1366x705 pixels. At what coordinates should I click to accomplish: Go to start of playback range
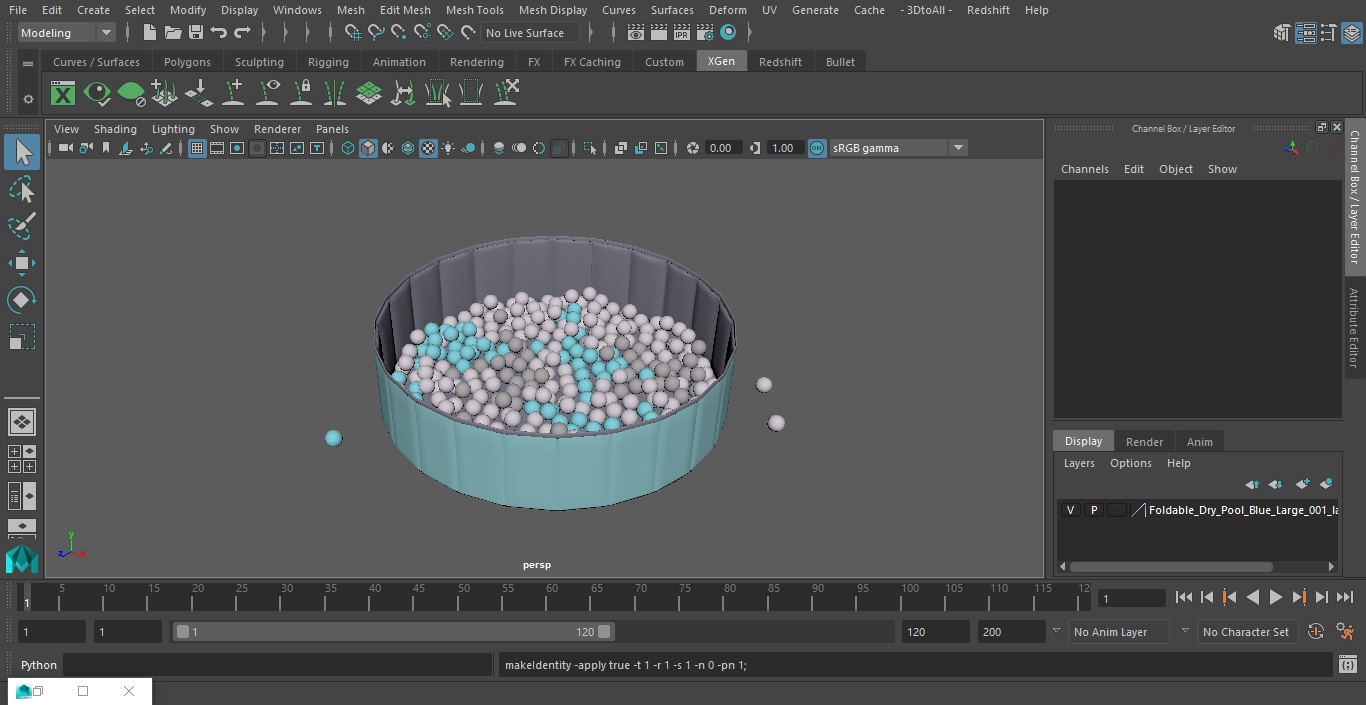pos(1183,597)
